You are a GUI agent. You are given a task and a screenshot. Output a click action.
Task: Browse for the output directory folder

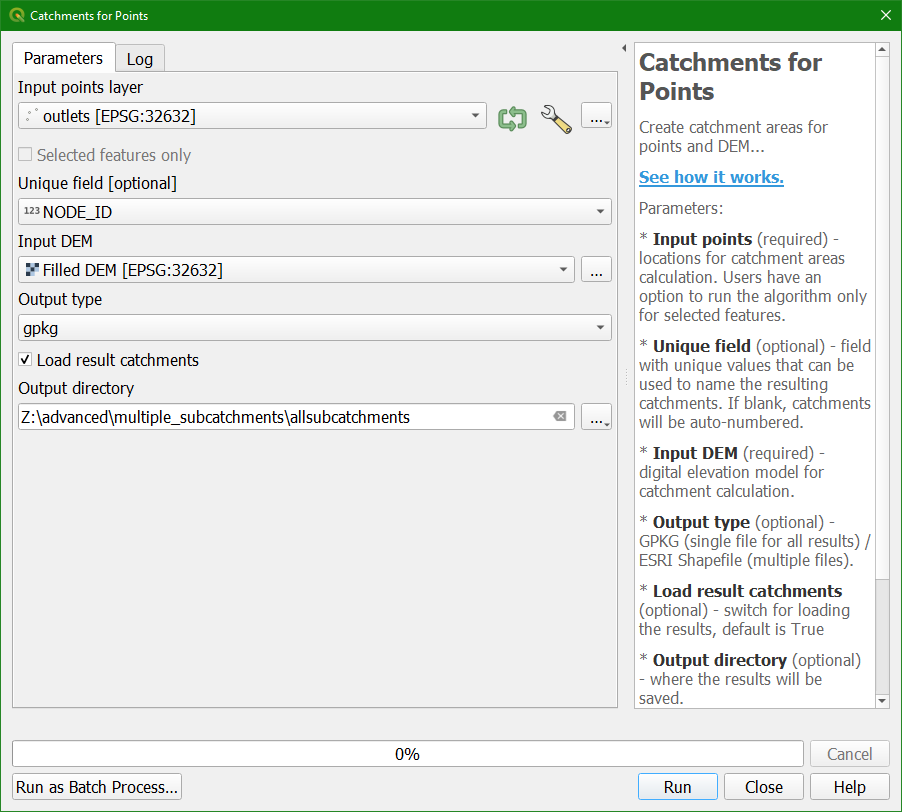[596, 418]
